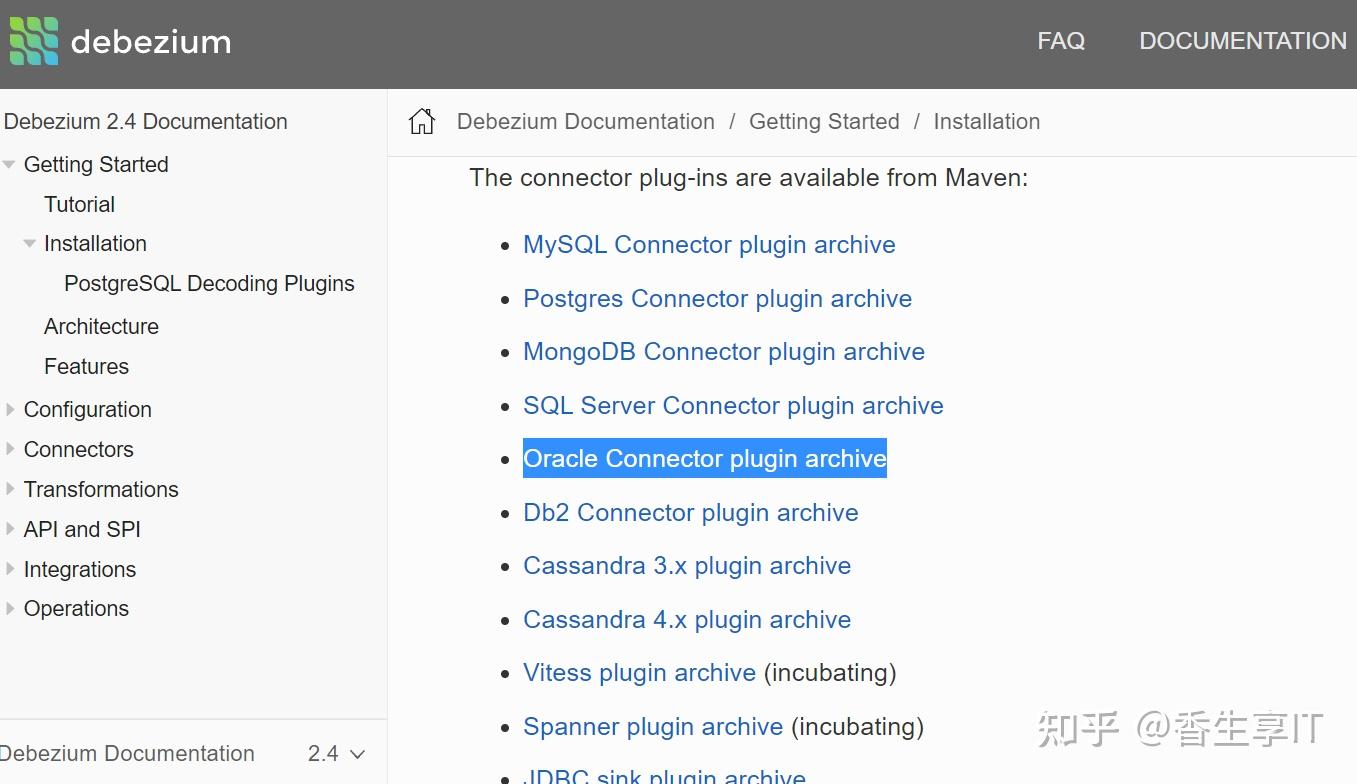The width and height of the screenshot is (1357, 784).
Task: Open the FAQ menu item
Action: point(1061,41)
